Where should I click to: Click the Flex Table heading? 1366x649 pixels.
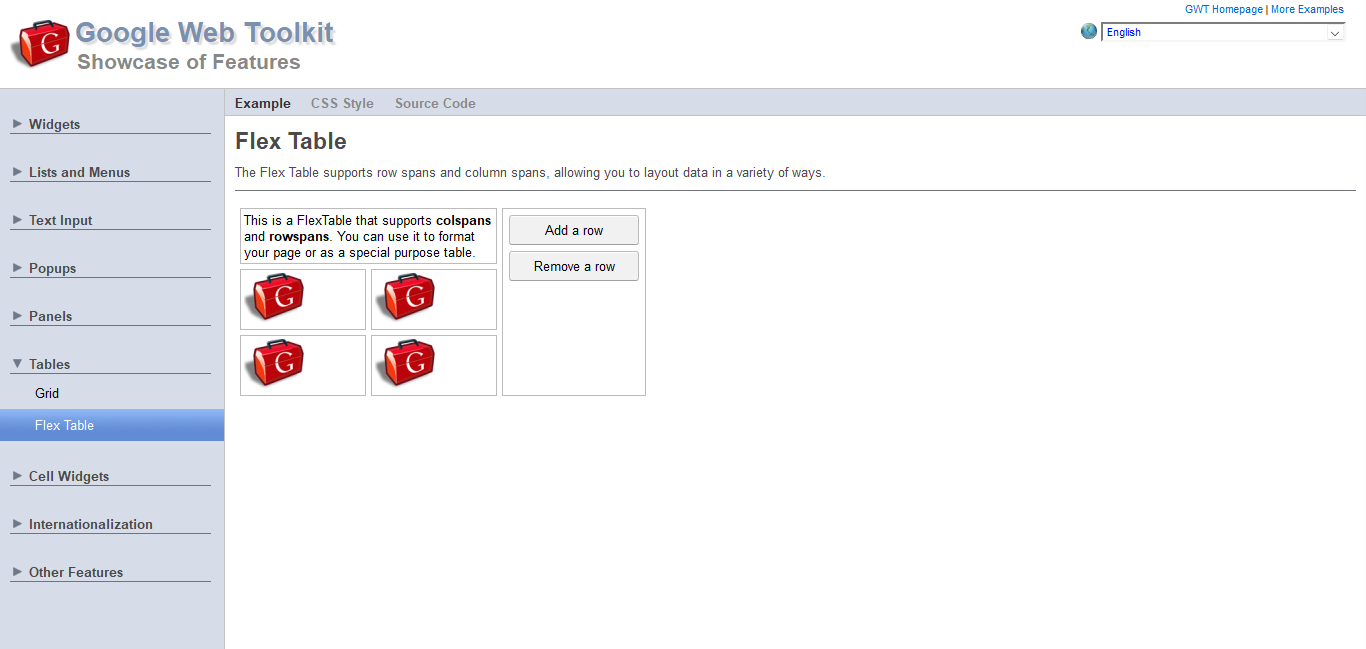pos(291,141)
